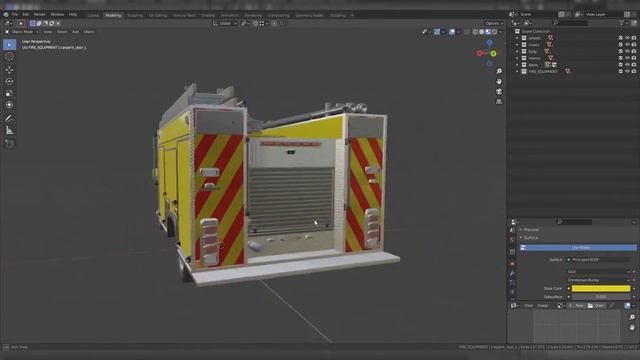Click the Subsurface value slider

[x=601, y=297]
